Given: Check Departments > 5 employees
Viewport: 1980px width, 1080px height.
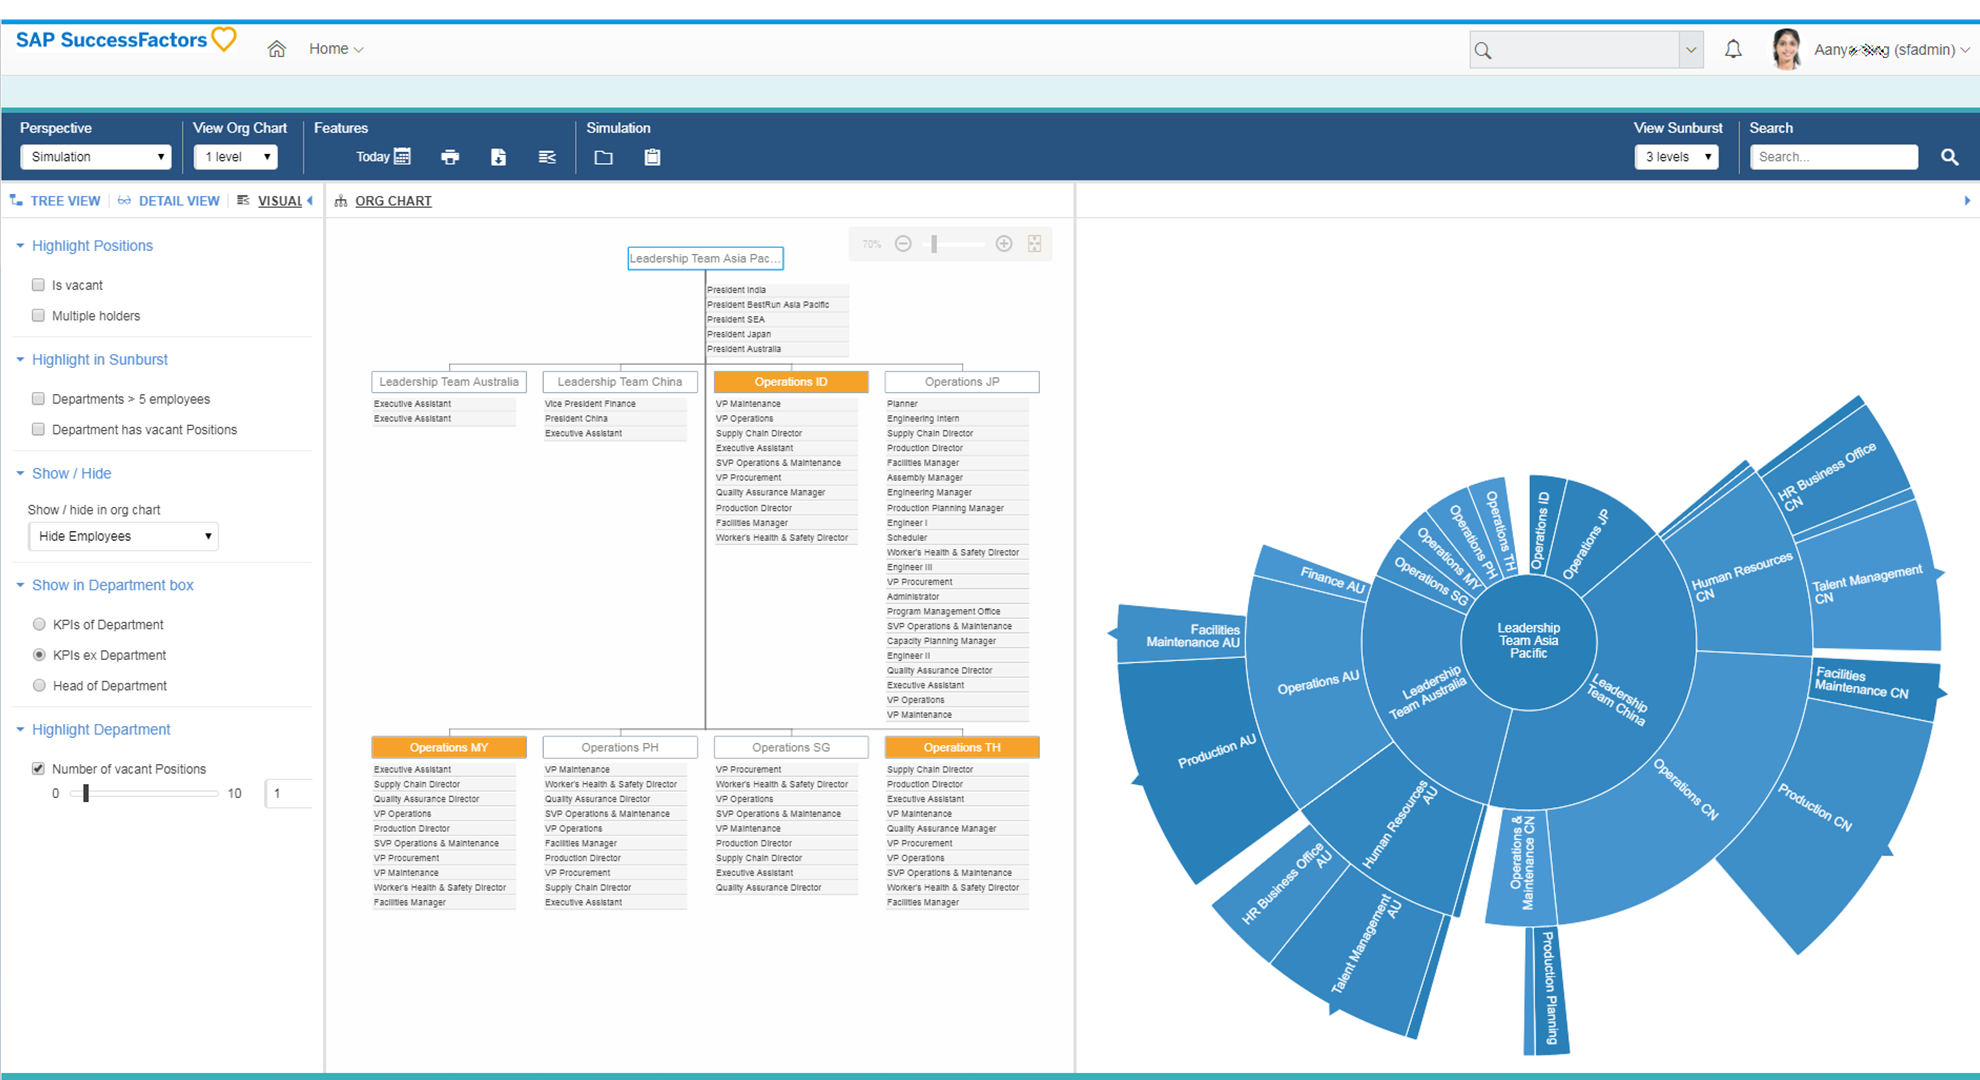Looking at the screenshot, I should 38,399.
